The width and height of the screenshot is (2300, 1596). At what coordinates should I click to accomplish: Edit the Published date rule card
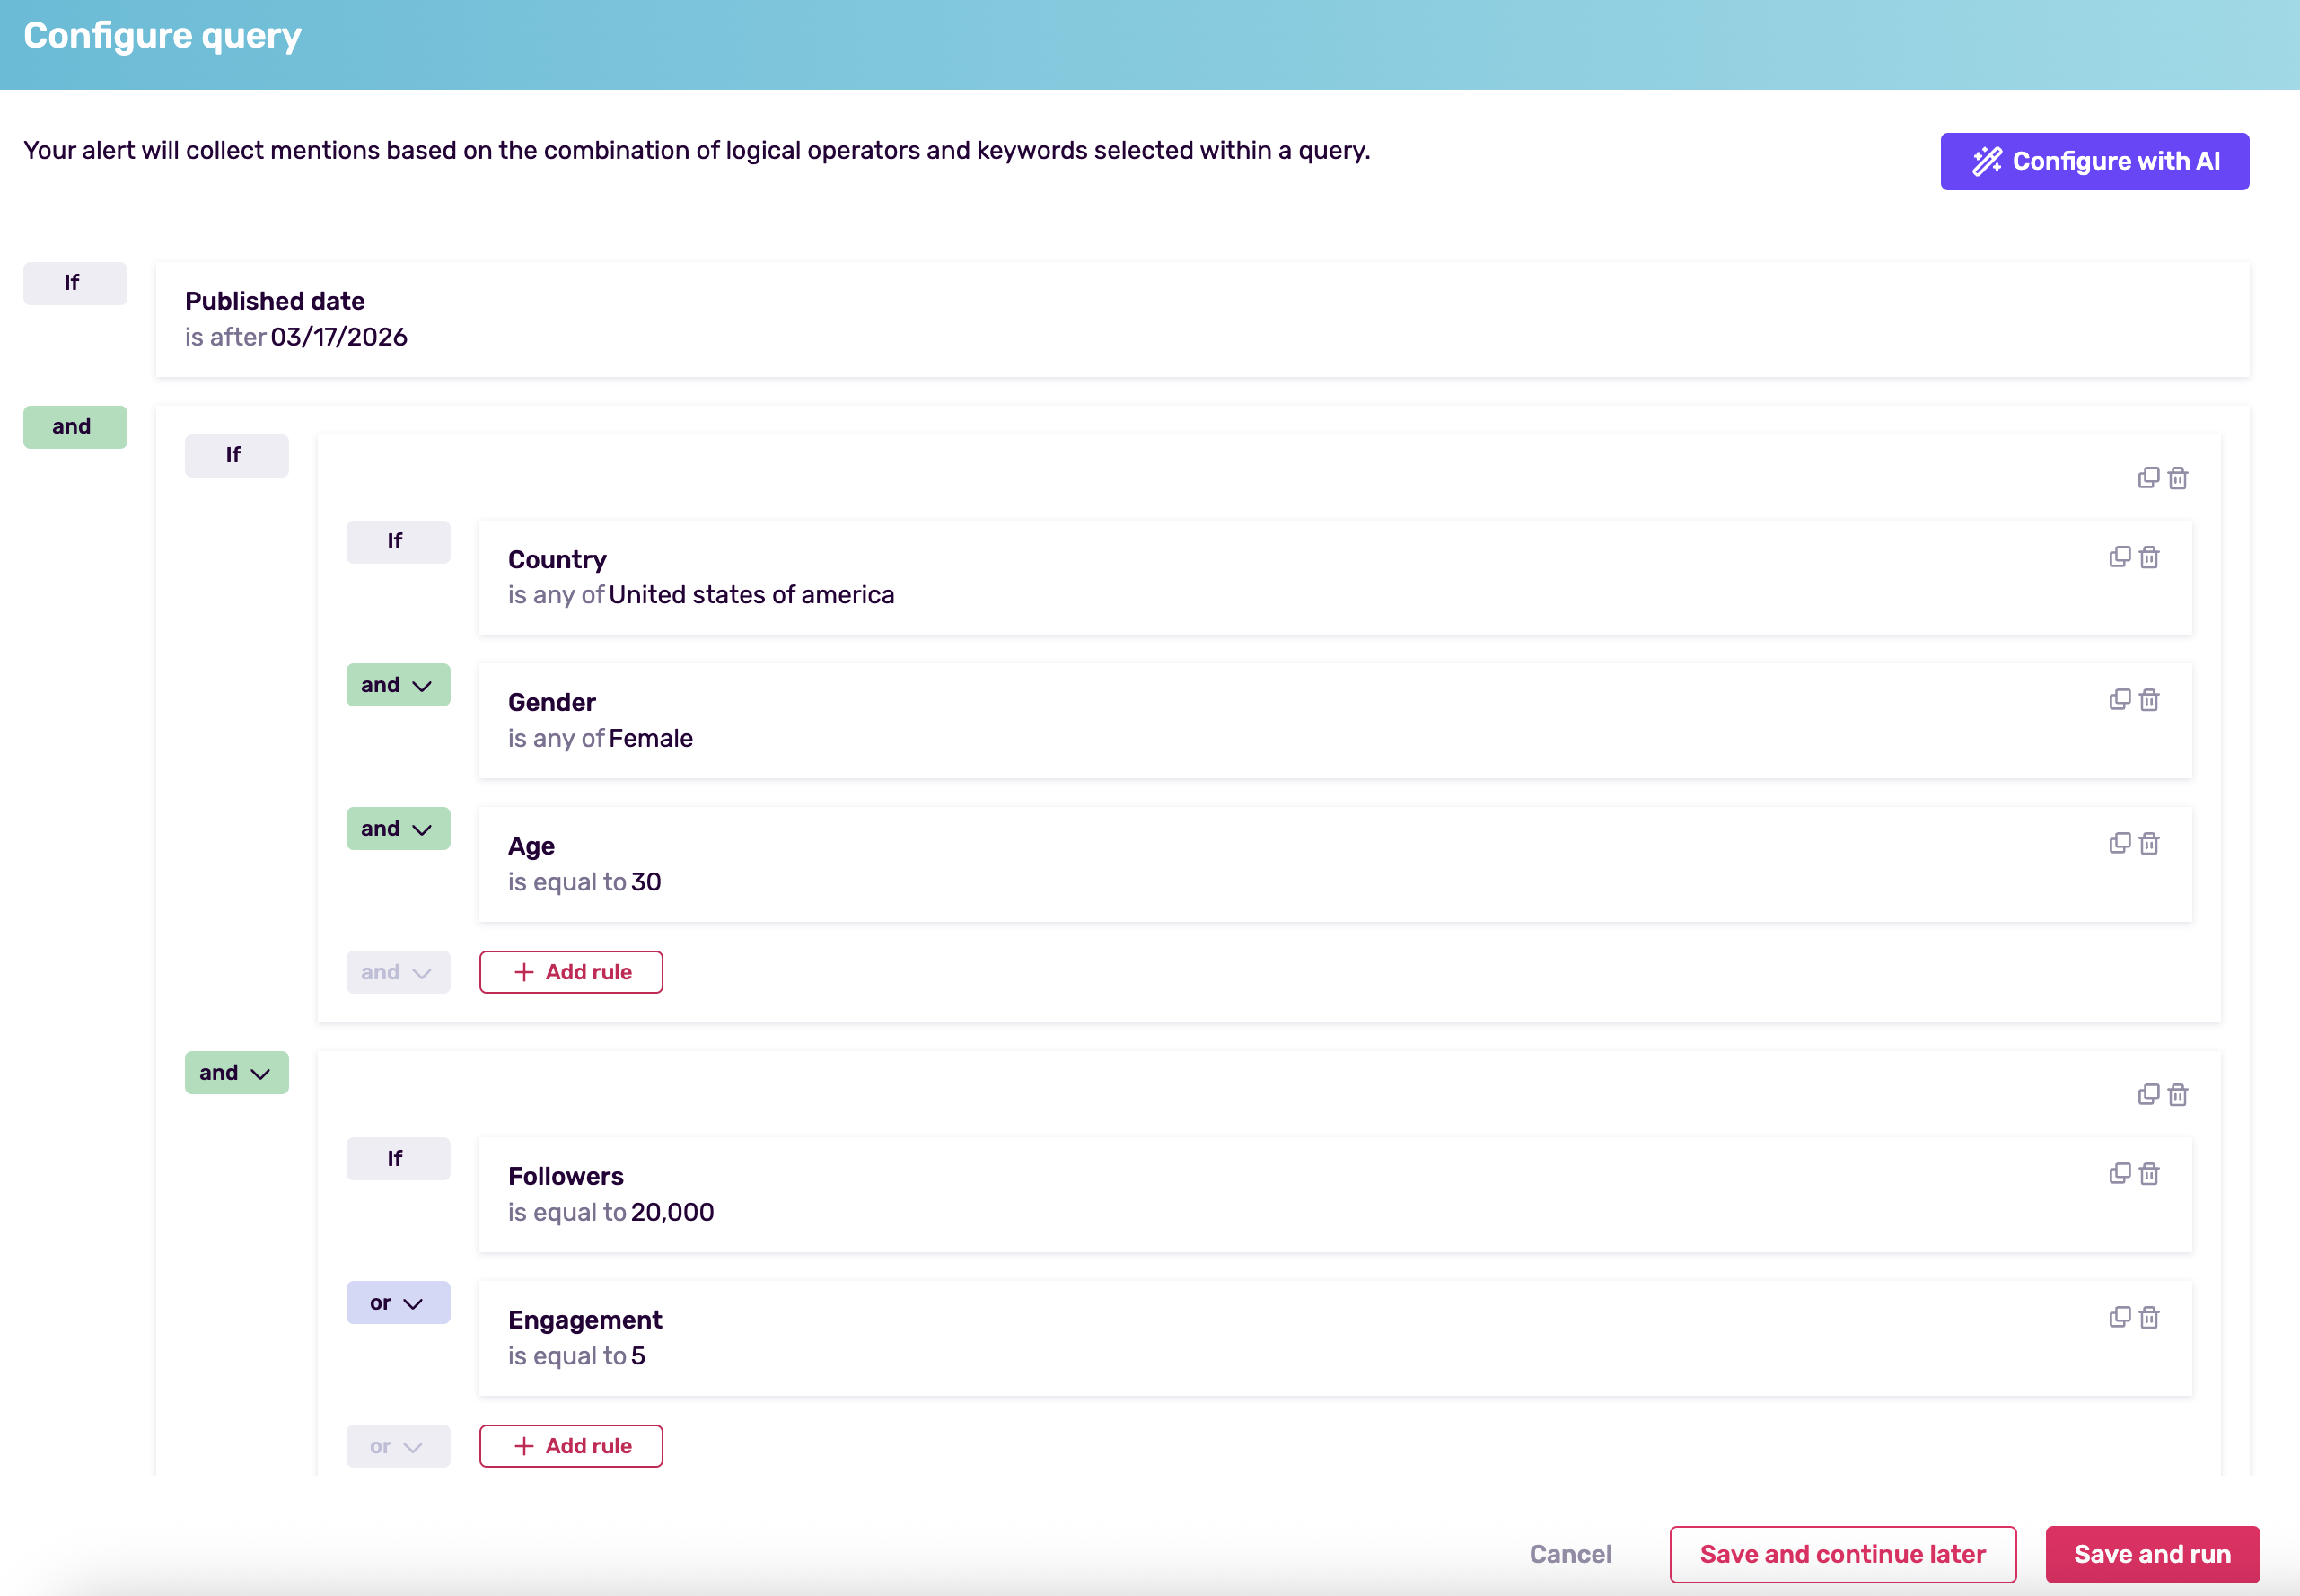1201,320
